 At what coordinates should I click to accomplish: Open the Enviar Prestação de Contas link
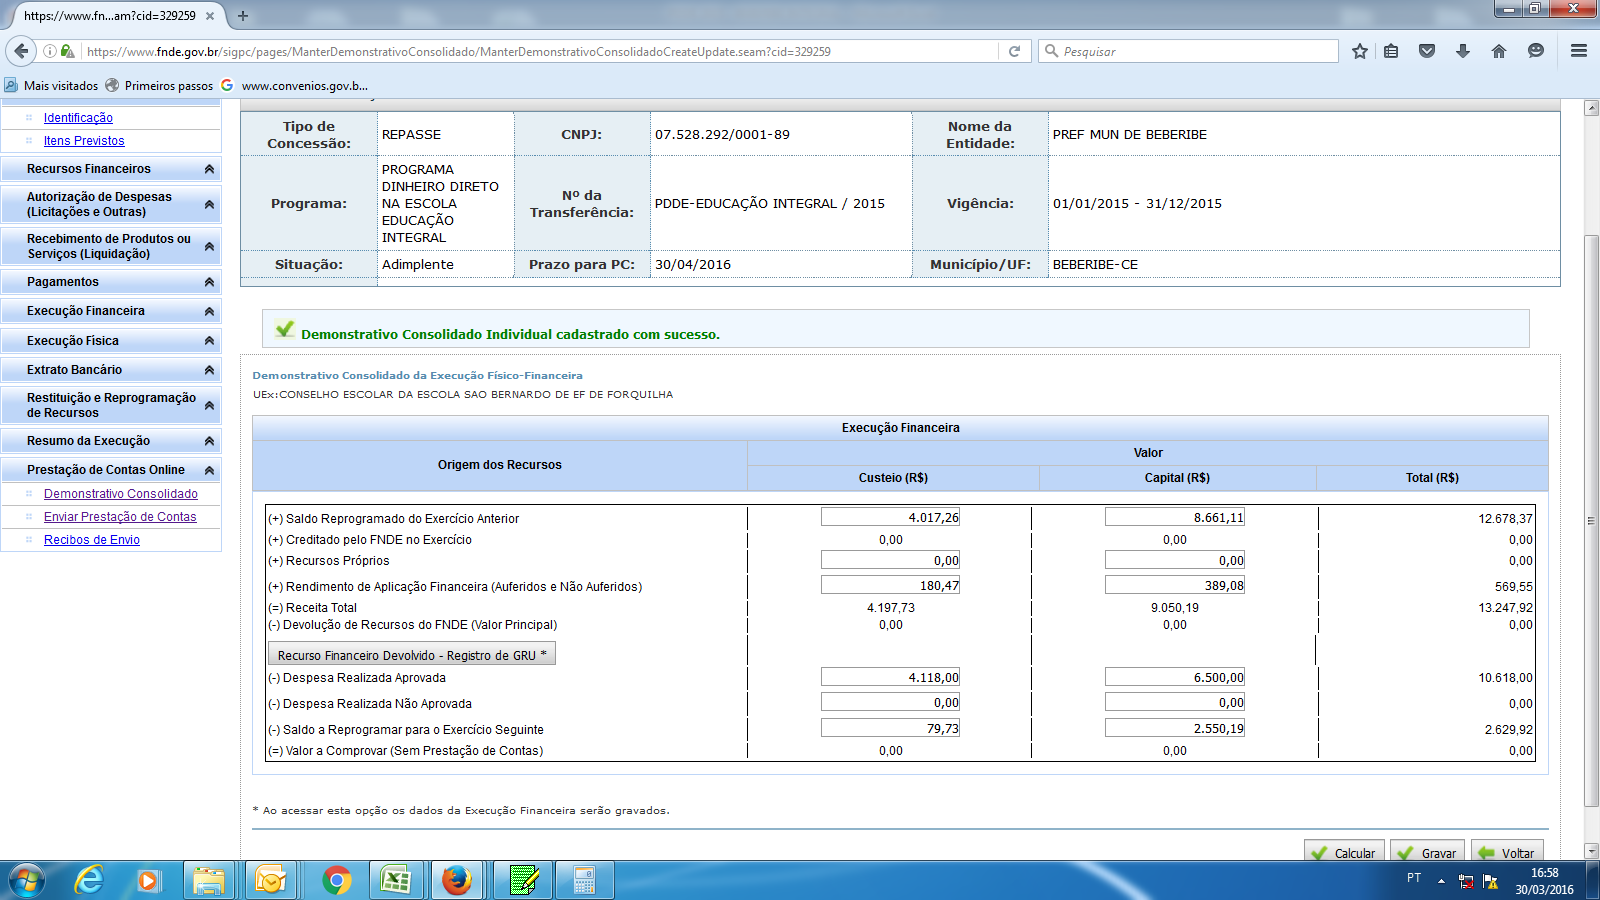(x=120, y=517)
